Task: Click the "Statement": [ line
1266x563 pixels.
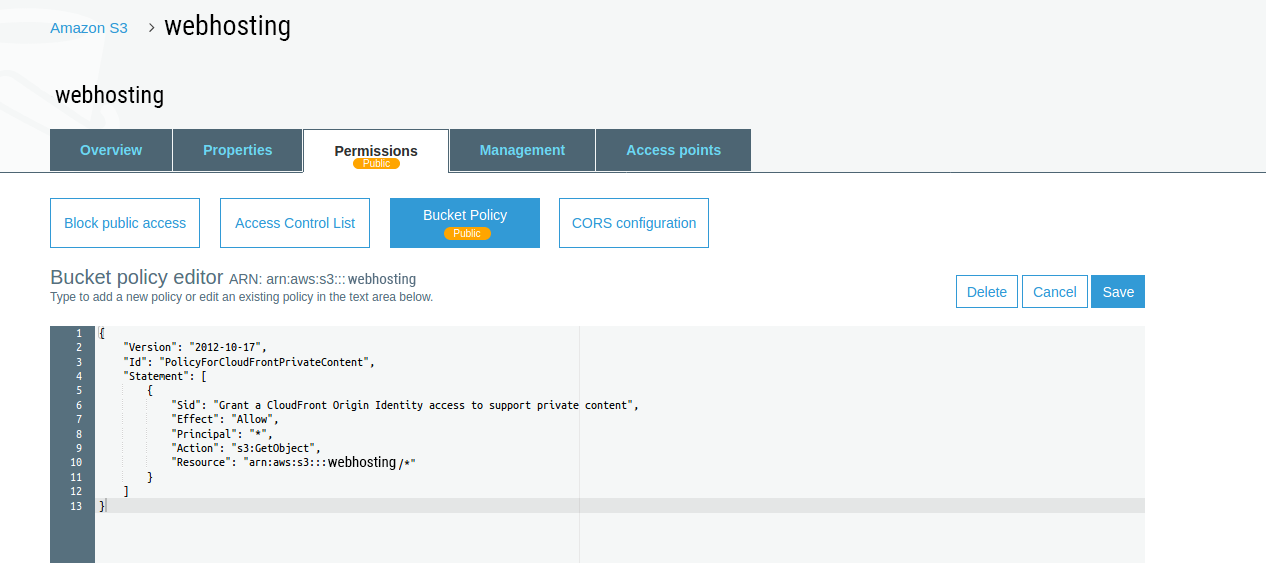Action: [x=164, y=376]
